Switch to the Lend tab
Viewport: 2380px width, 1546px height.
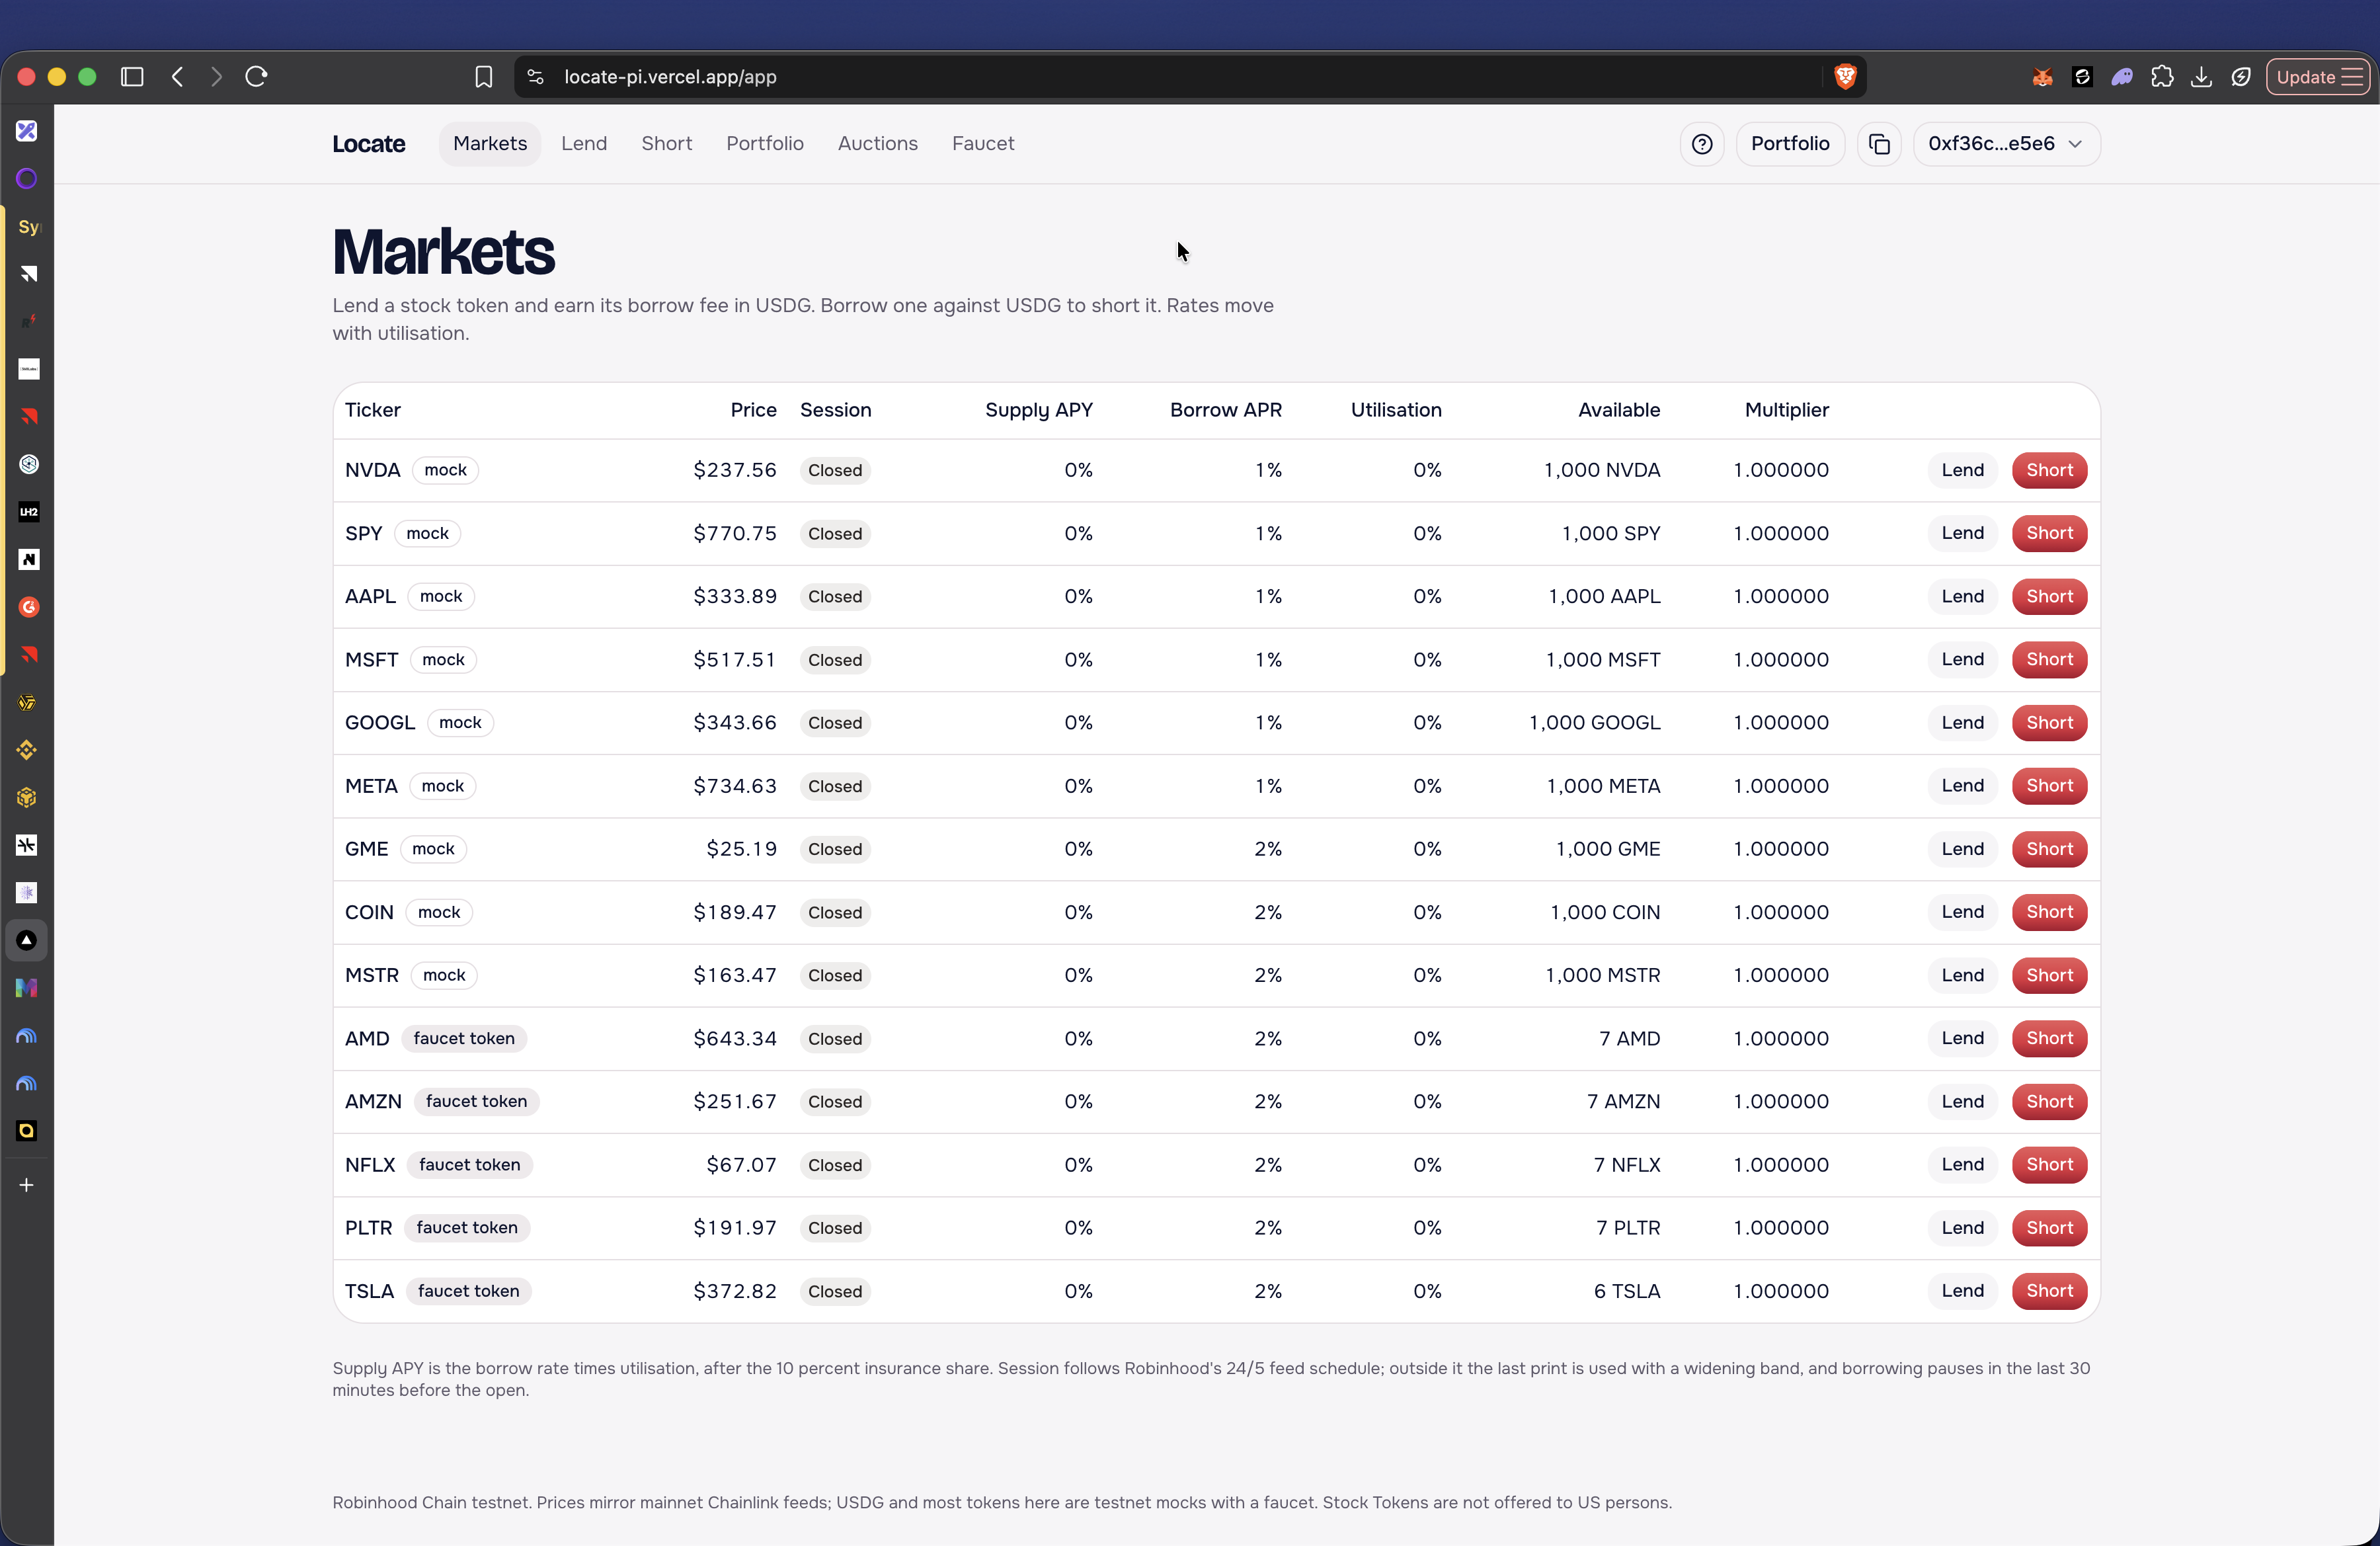coord(584,144)
